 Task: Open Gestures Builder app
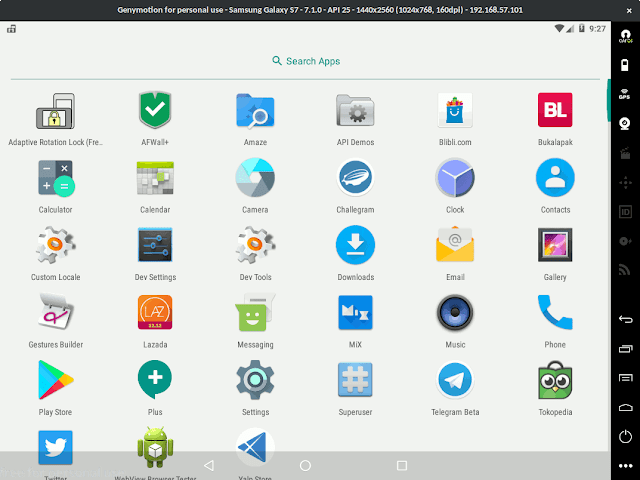point(55,312)
